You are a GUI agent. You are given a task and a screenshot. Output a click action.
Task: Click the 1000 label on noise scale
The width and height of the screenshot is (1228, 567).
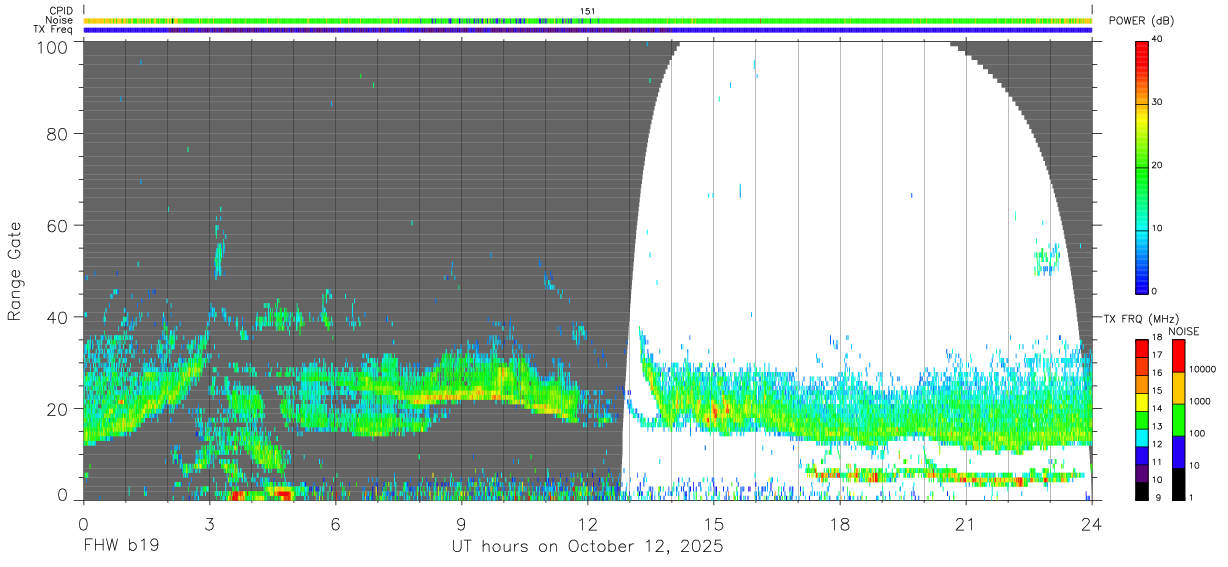pyautogui.click(x=1199, y=401)
